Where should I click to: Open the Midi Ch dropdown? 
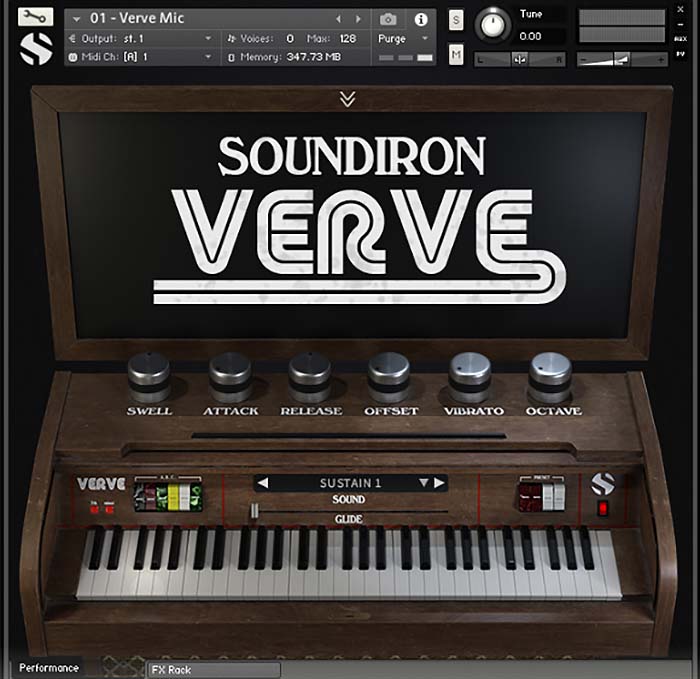click(x=208, y=57)
